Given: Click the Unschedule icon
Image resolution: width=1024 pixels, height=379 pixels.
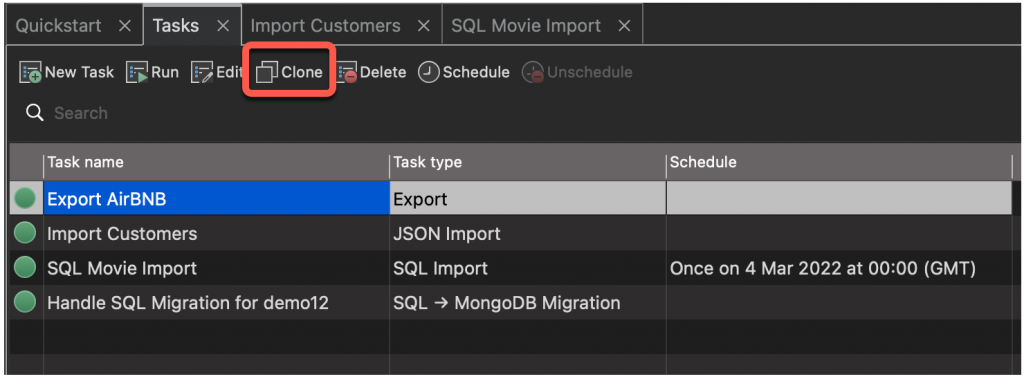Looking at the screenshot, I should coord(533,73).
